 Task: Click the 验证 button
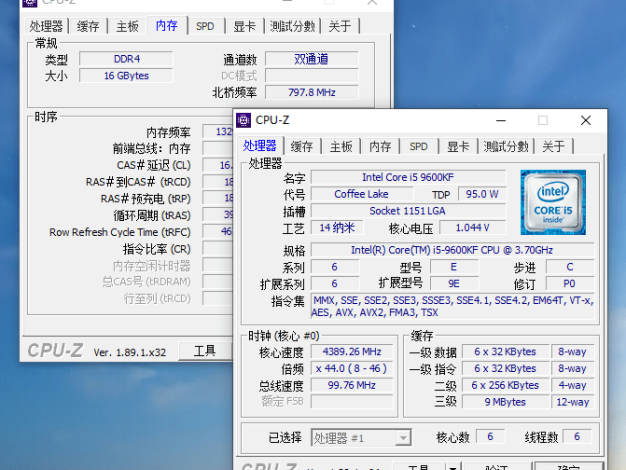coord(497,467)
